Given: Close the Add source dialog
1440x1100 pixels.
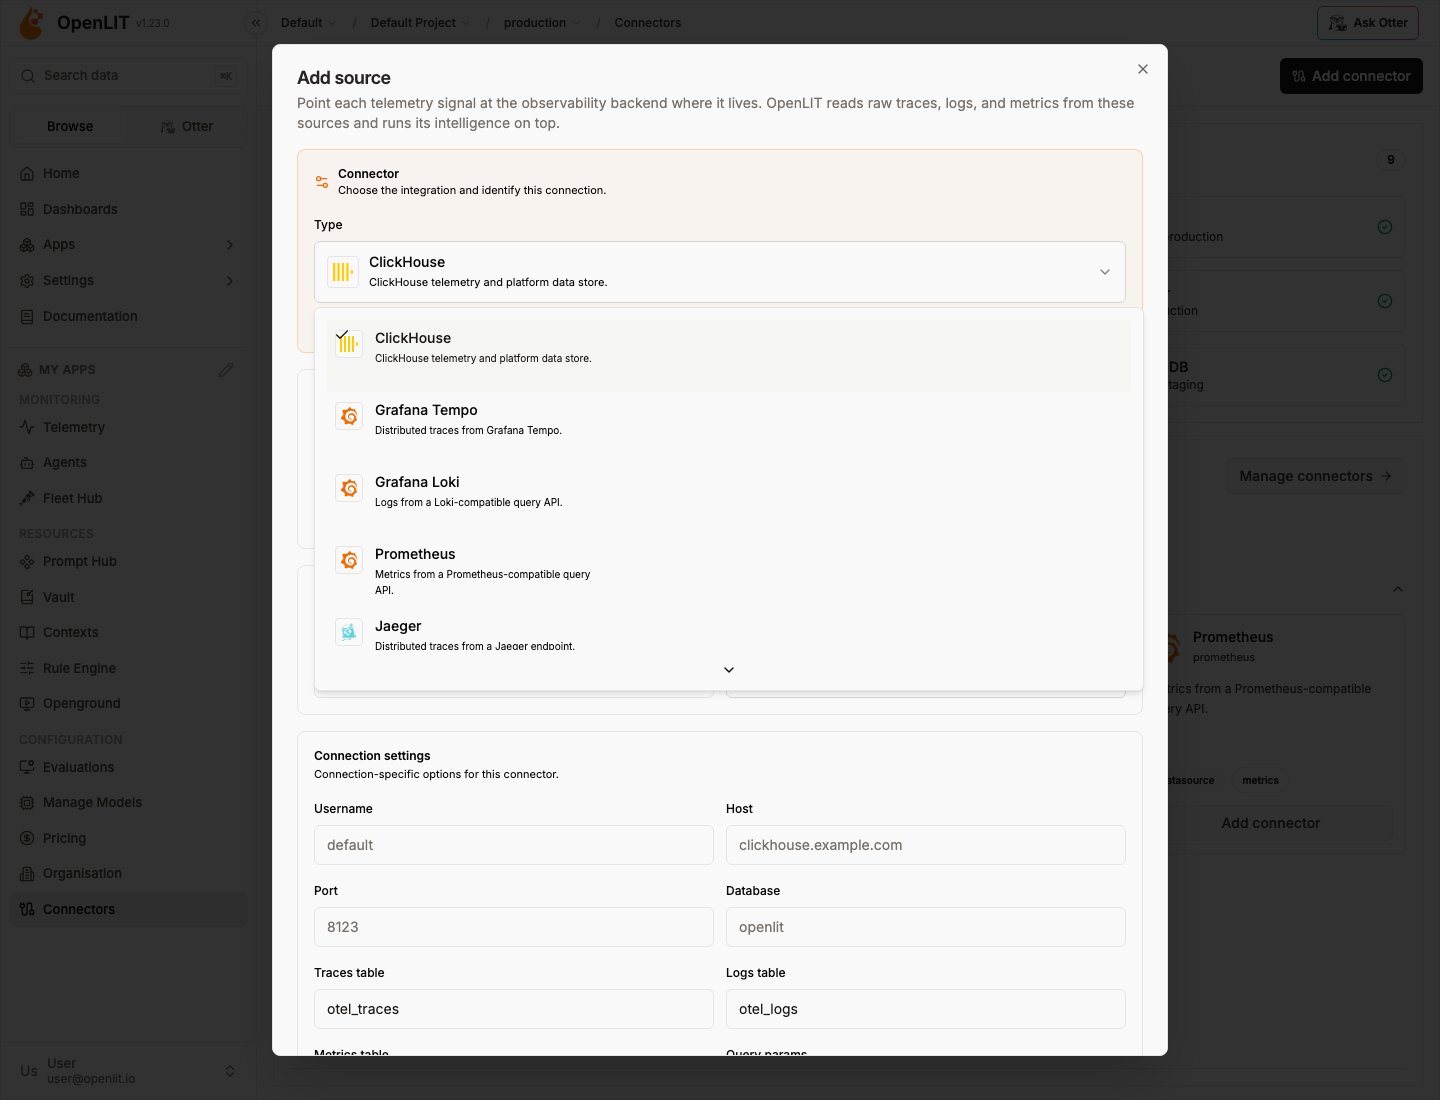Looking at the screenshot, I should (1143, 69).
